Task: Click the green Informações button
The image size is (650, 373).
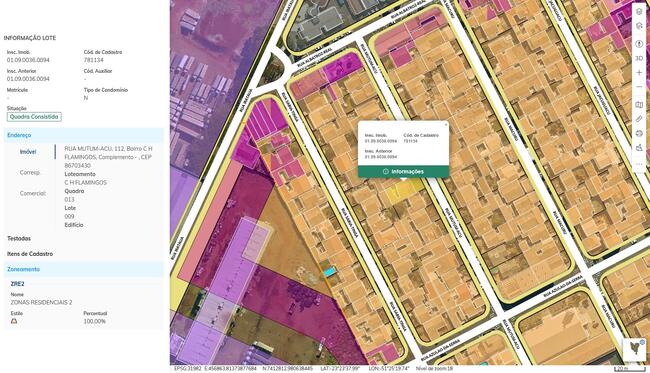Action: 403,171
